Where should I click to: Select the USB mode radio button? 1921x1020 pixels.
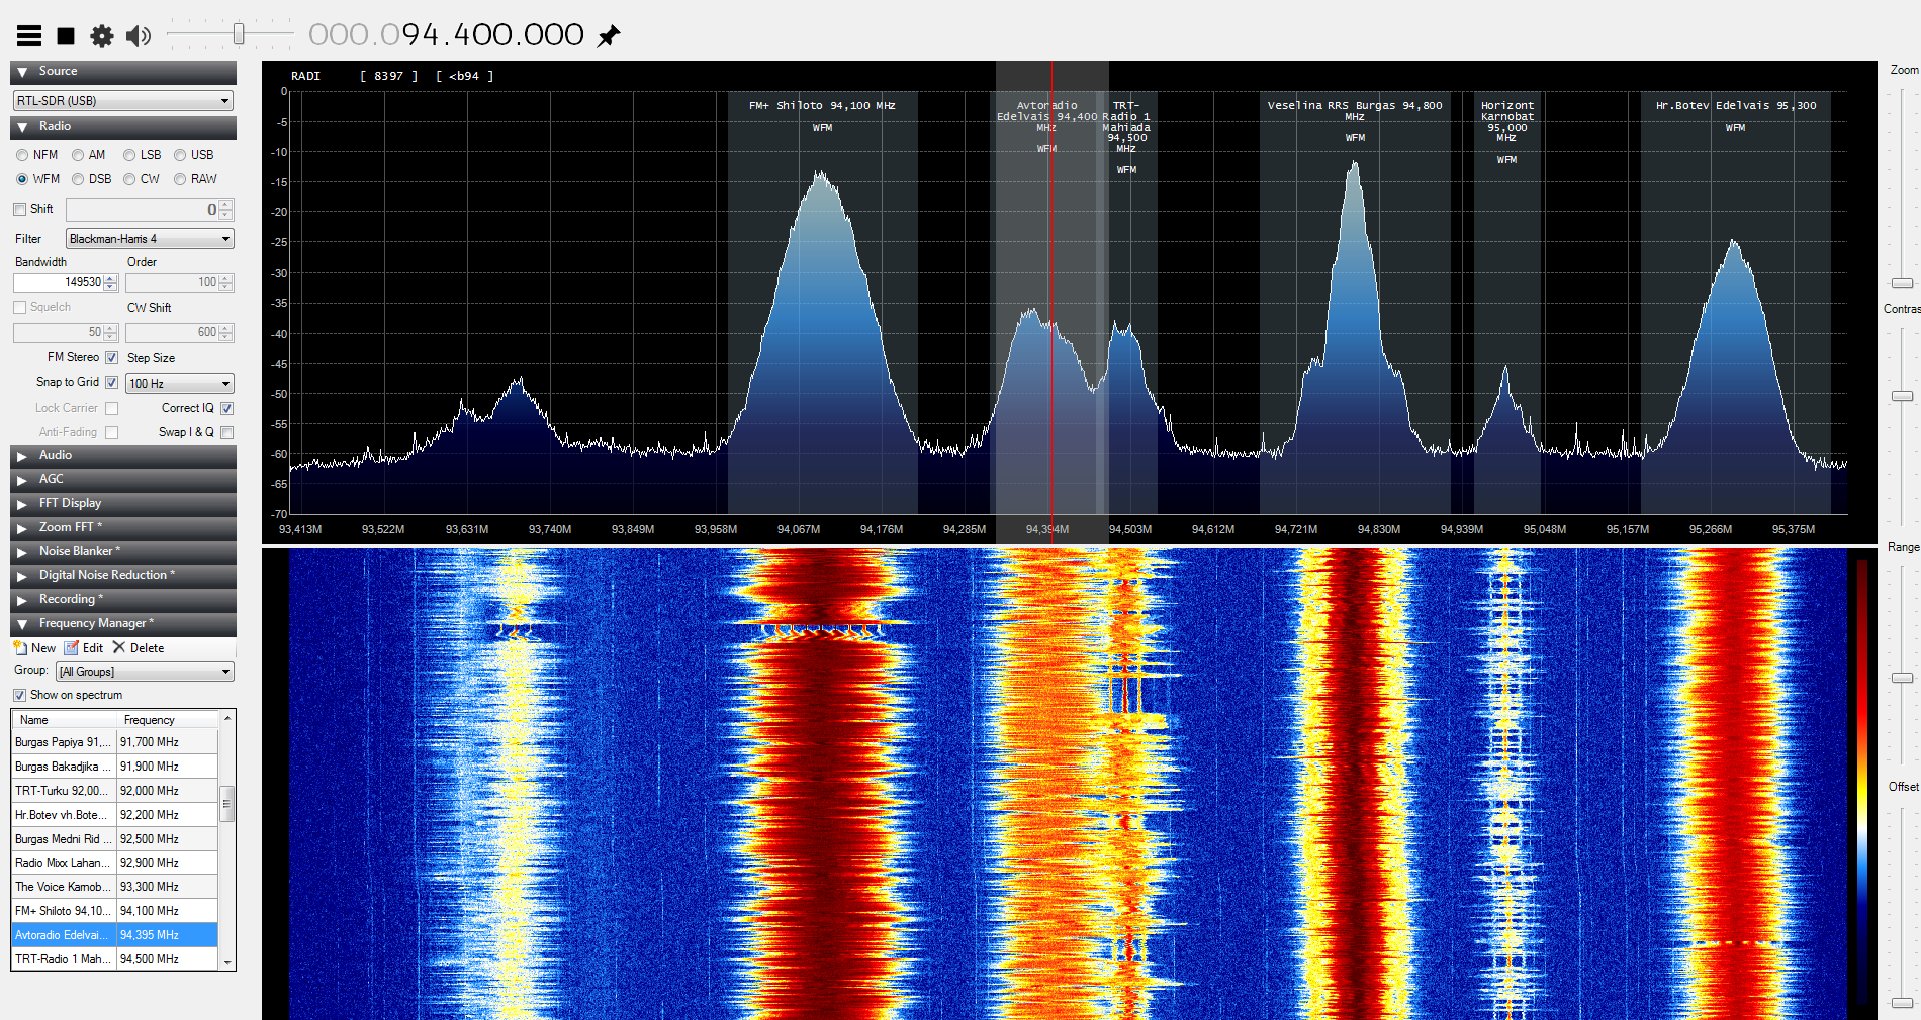pyautogui.click(x=180, y=155)
